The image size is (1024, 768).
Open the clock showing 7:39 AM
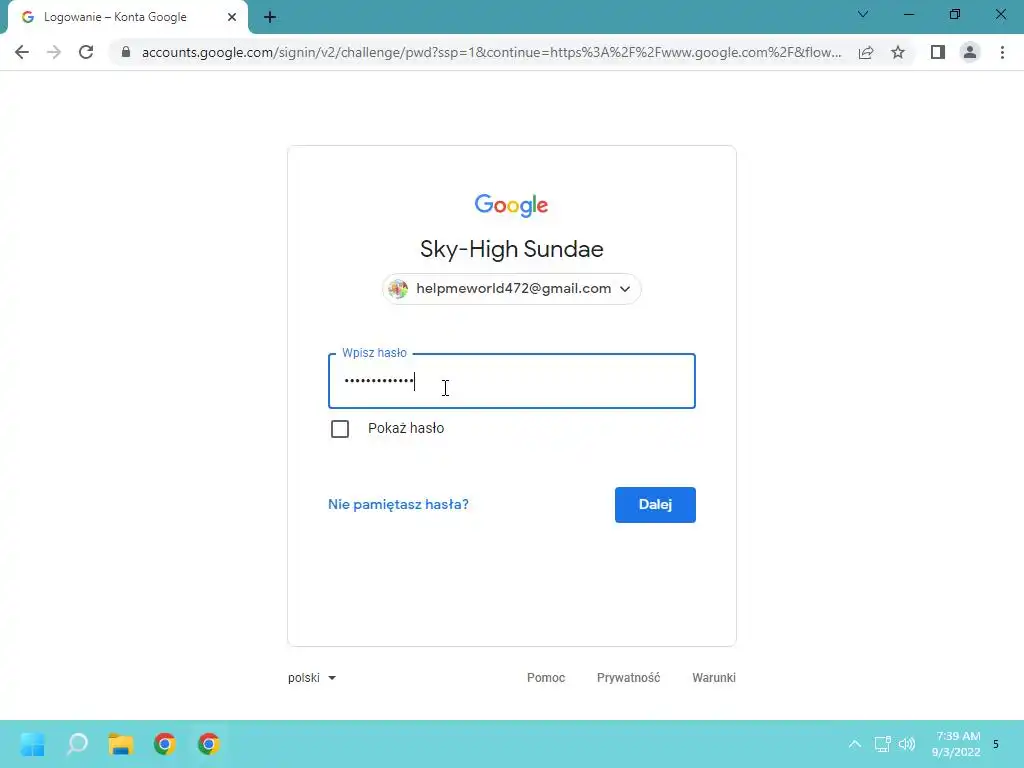(x=957, y=744)
